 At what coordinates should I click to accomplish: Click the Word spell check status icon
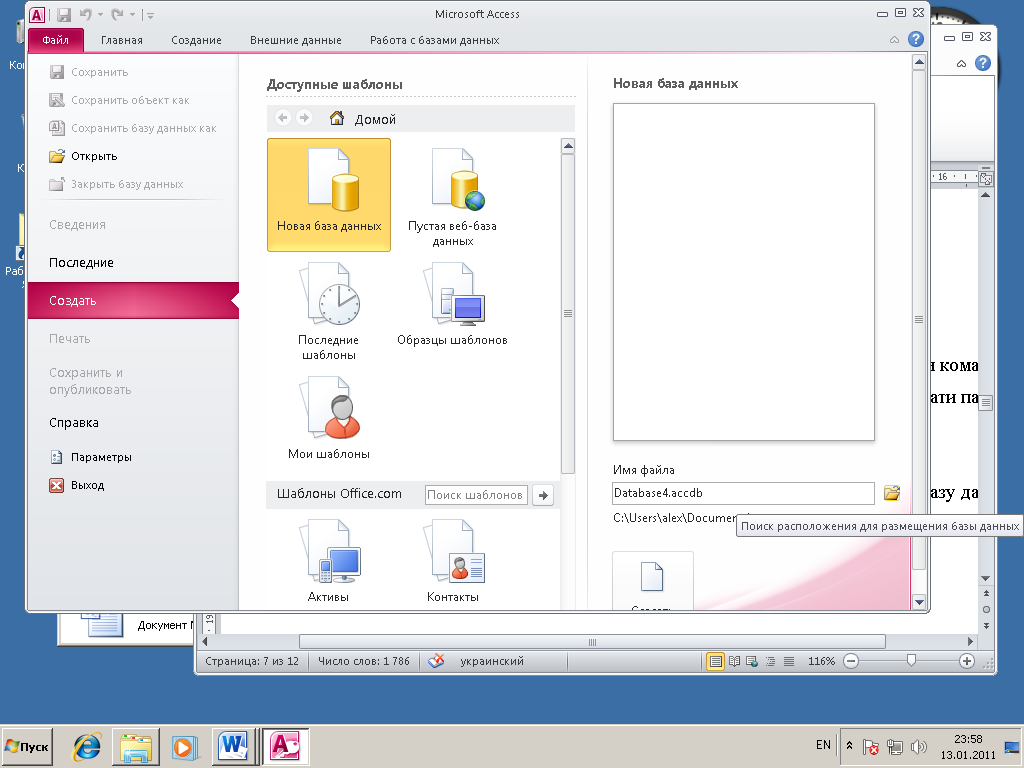click(436, 661)
